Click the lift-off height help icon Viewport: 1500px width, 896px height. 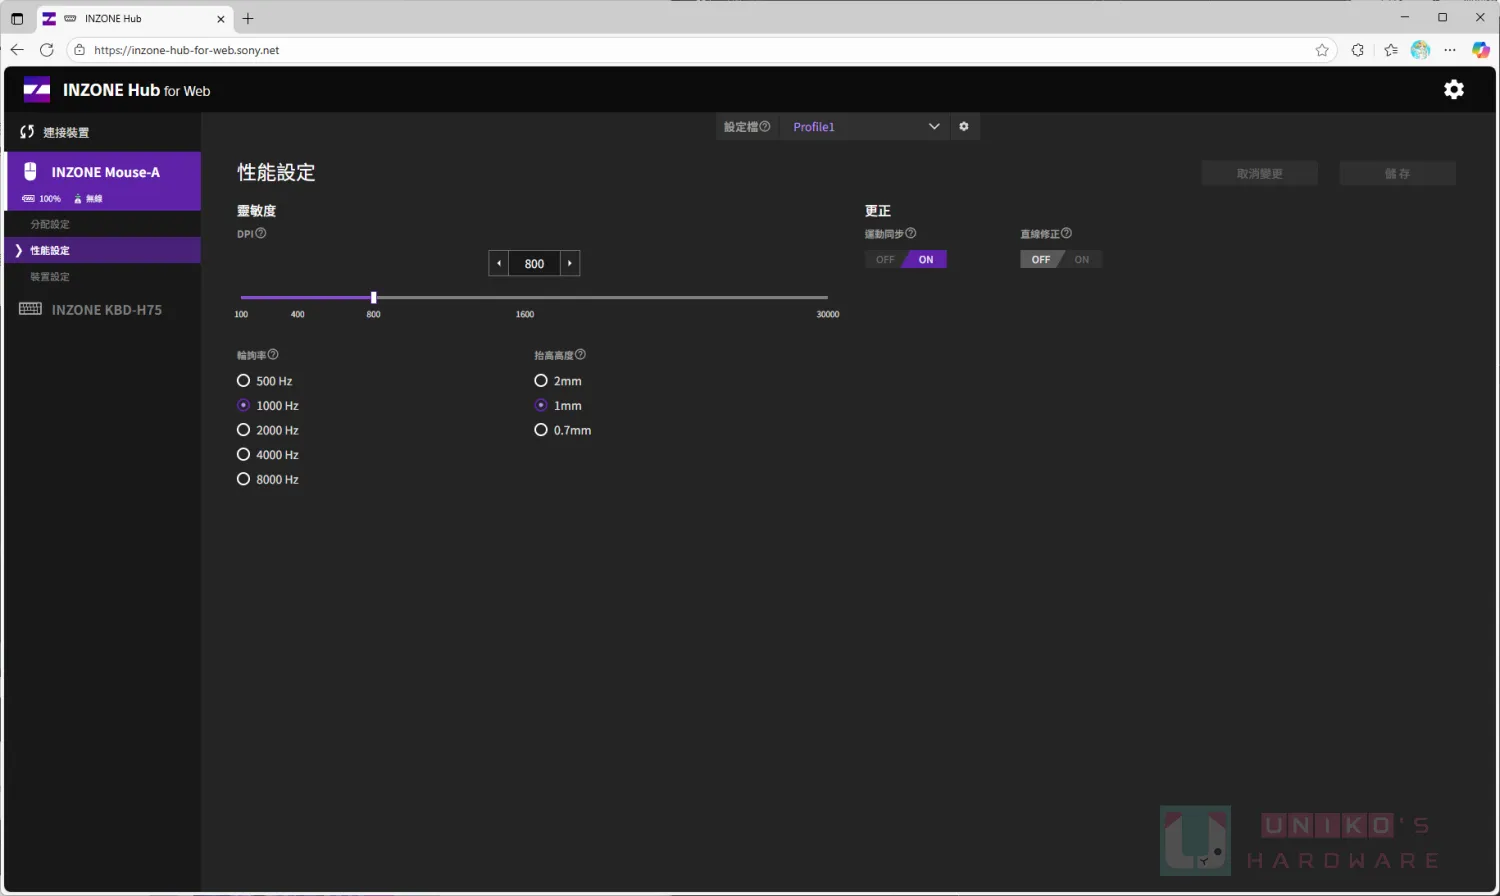click(x=580, y=355)
